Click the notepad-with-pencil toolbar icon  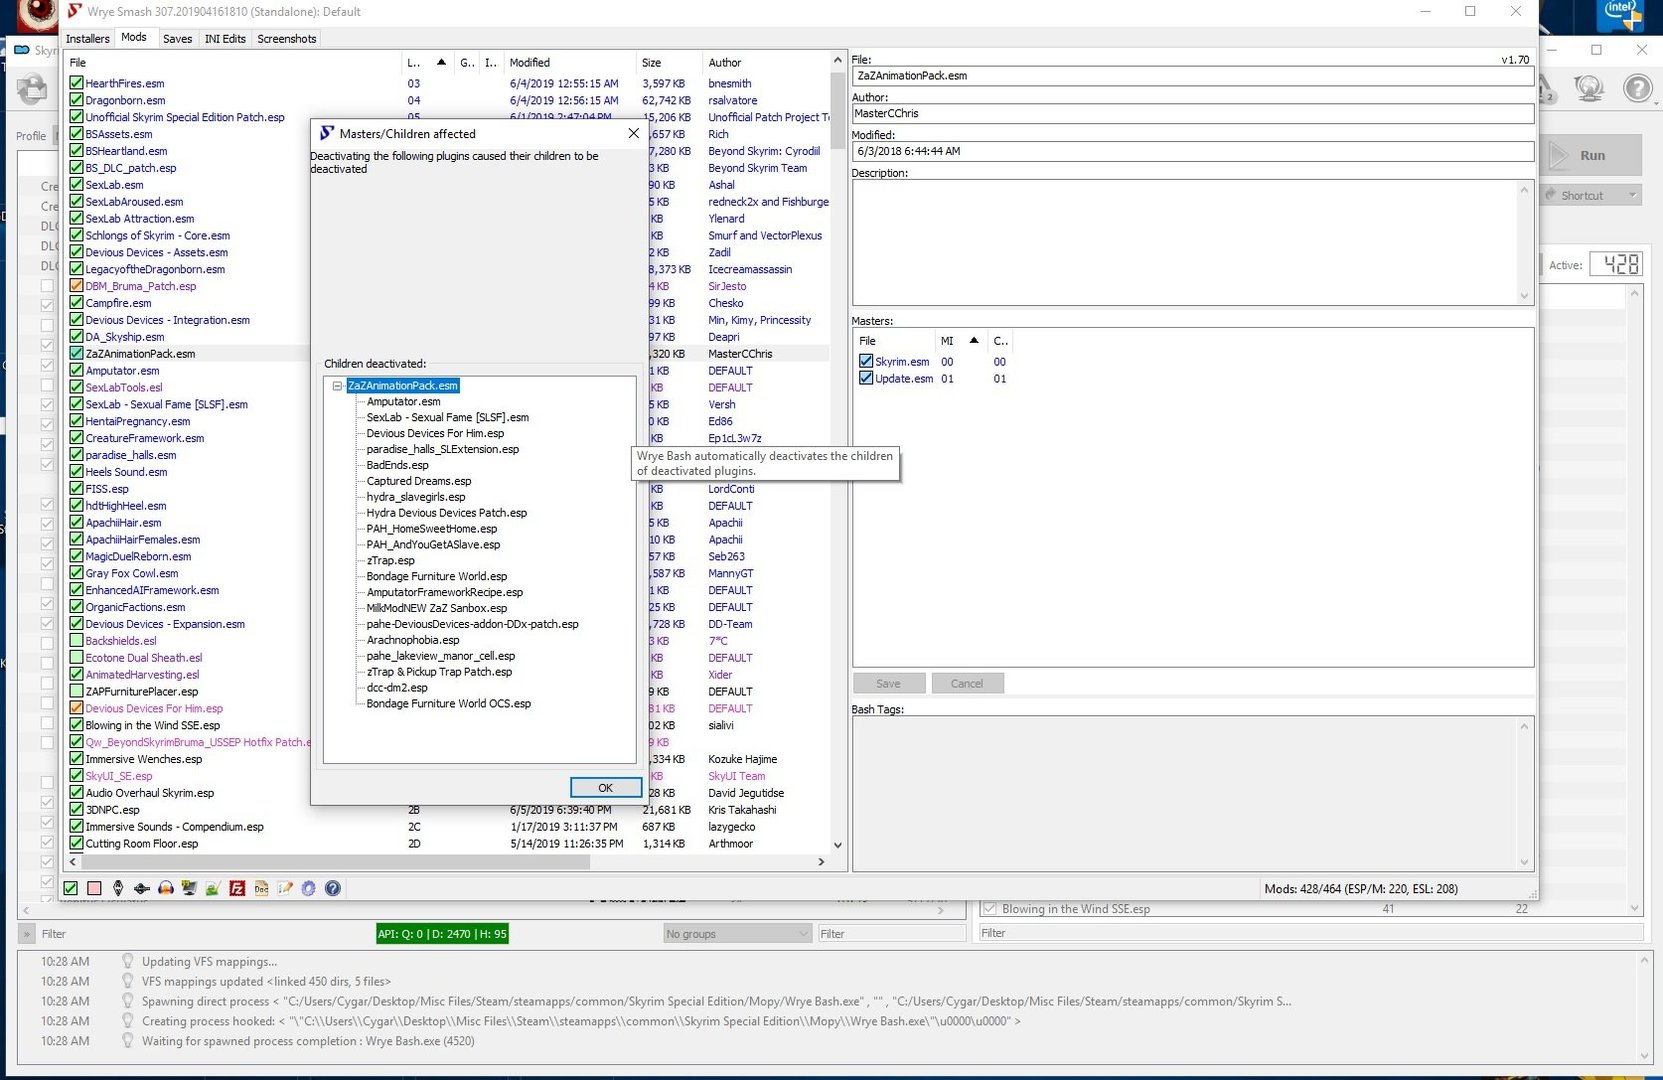point(285,888)
